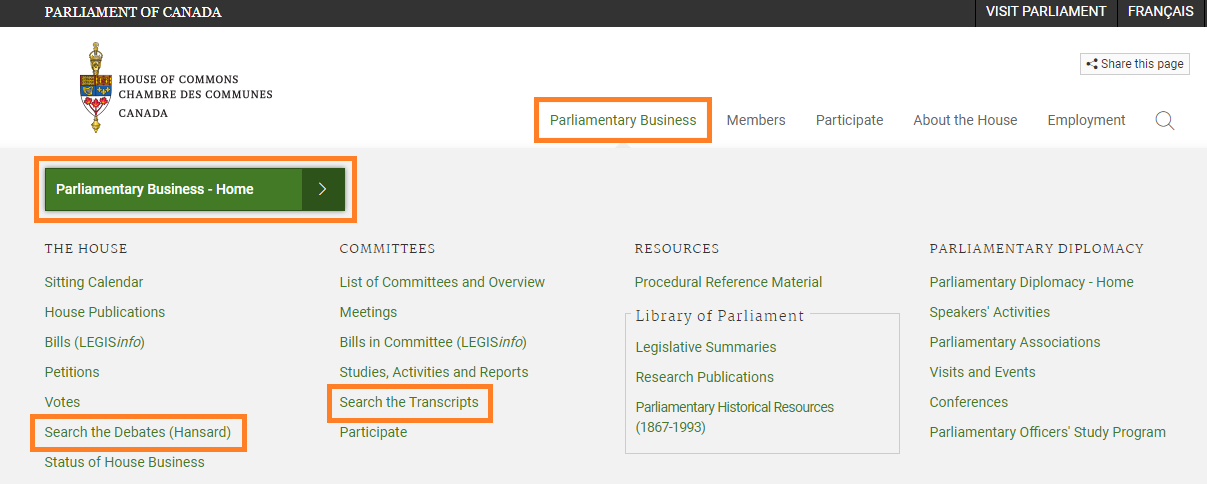The image size is (1207, 484).
Task: Open Sitting Calendar link
Action: click(94, 282)
